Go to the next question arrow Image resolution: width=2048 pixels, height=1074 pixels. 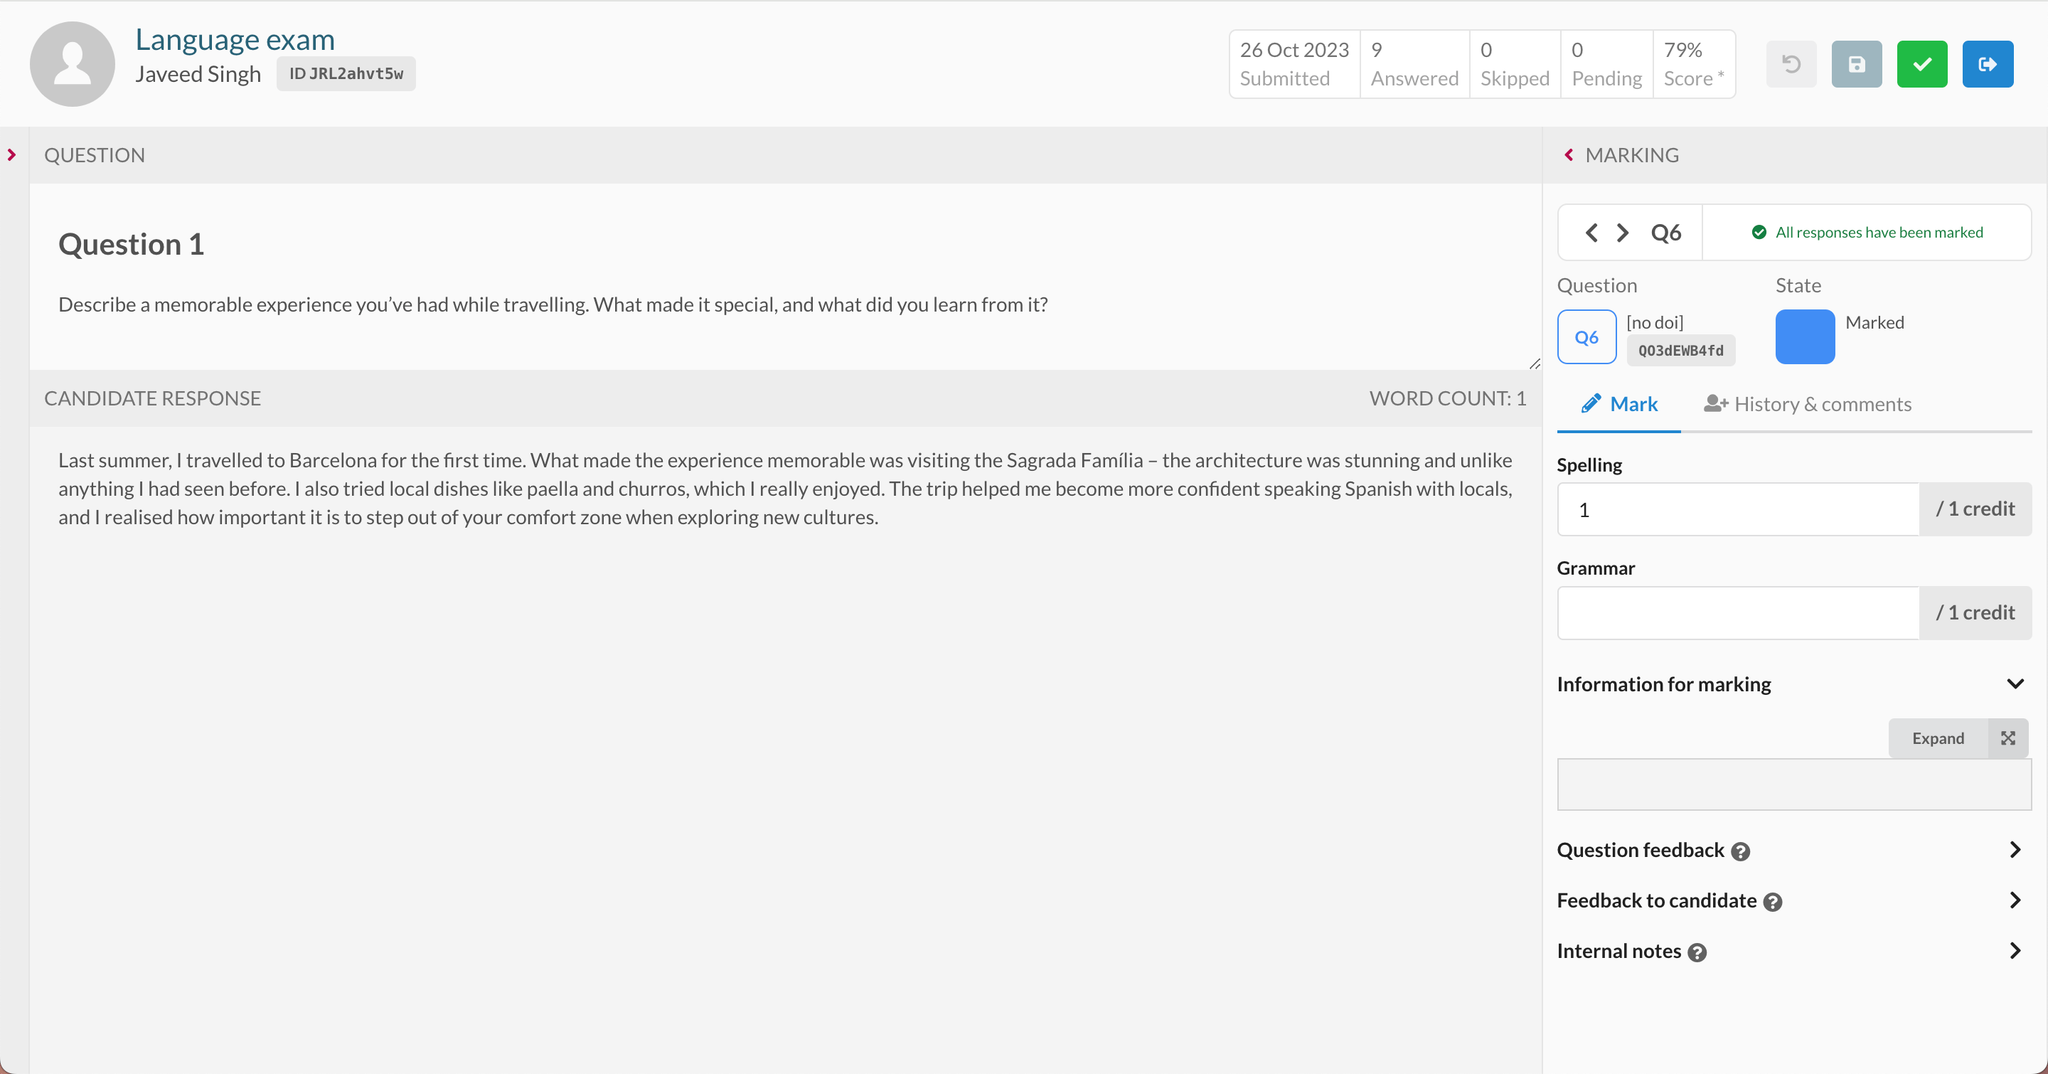click(x=1623, y=233)
